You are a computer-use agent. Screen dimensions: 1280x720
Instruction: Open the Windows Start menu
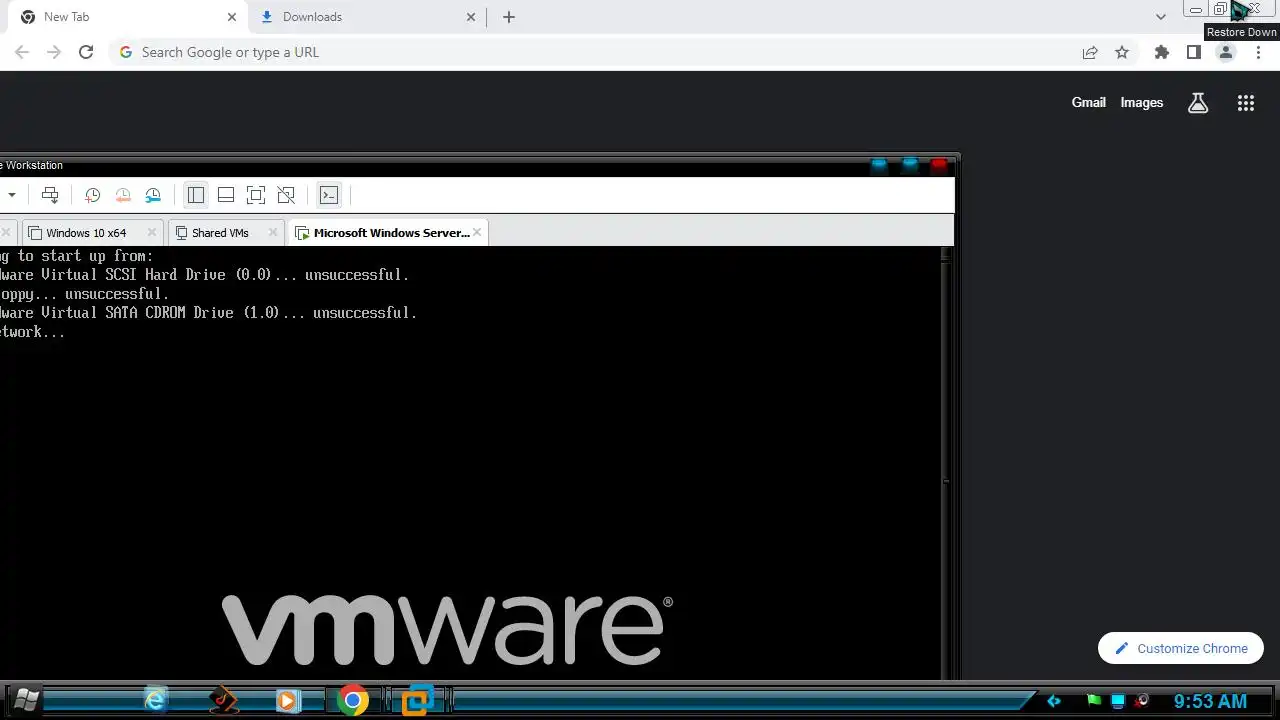click(25, 700)
